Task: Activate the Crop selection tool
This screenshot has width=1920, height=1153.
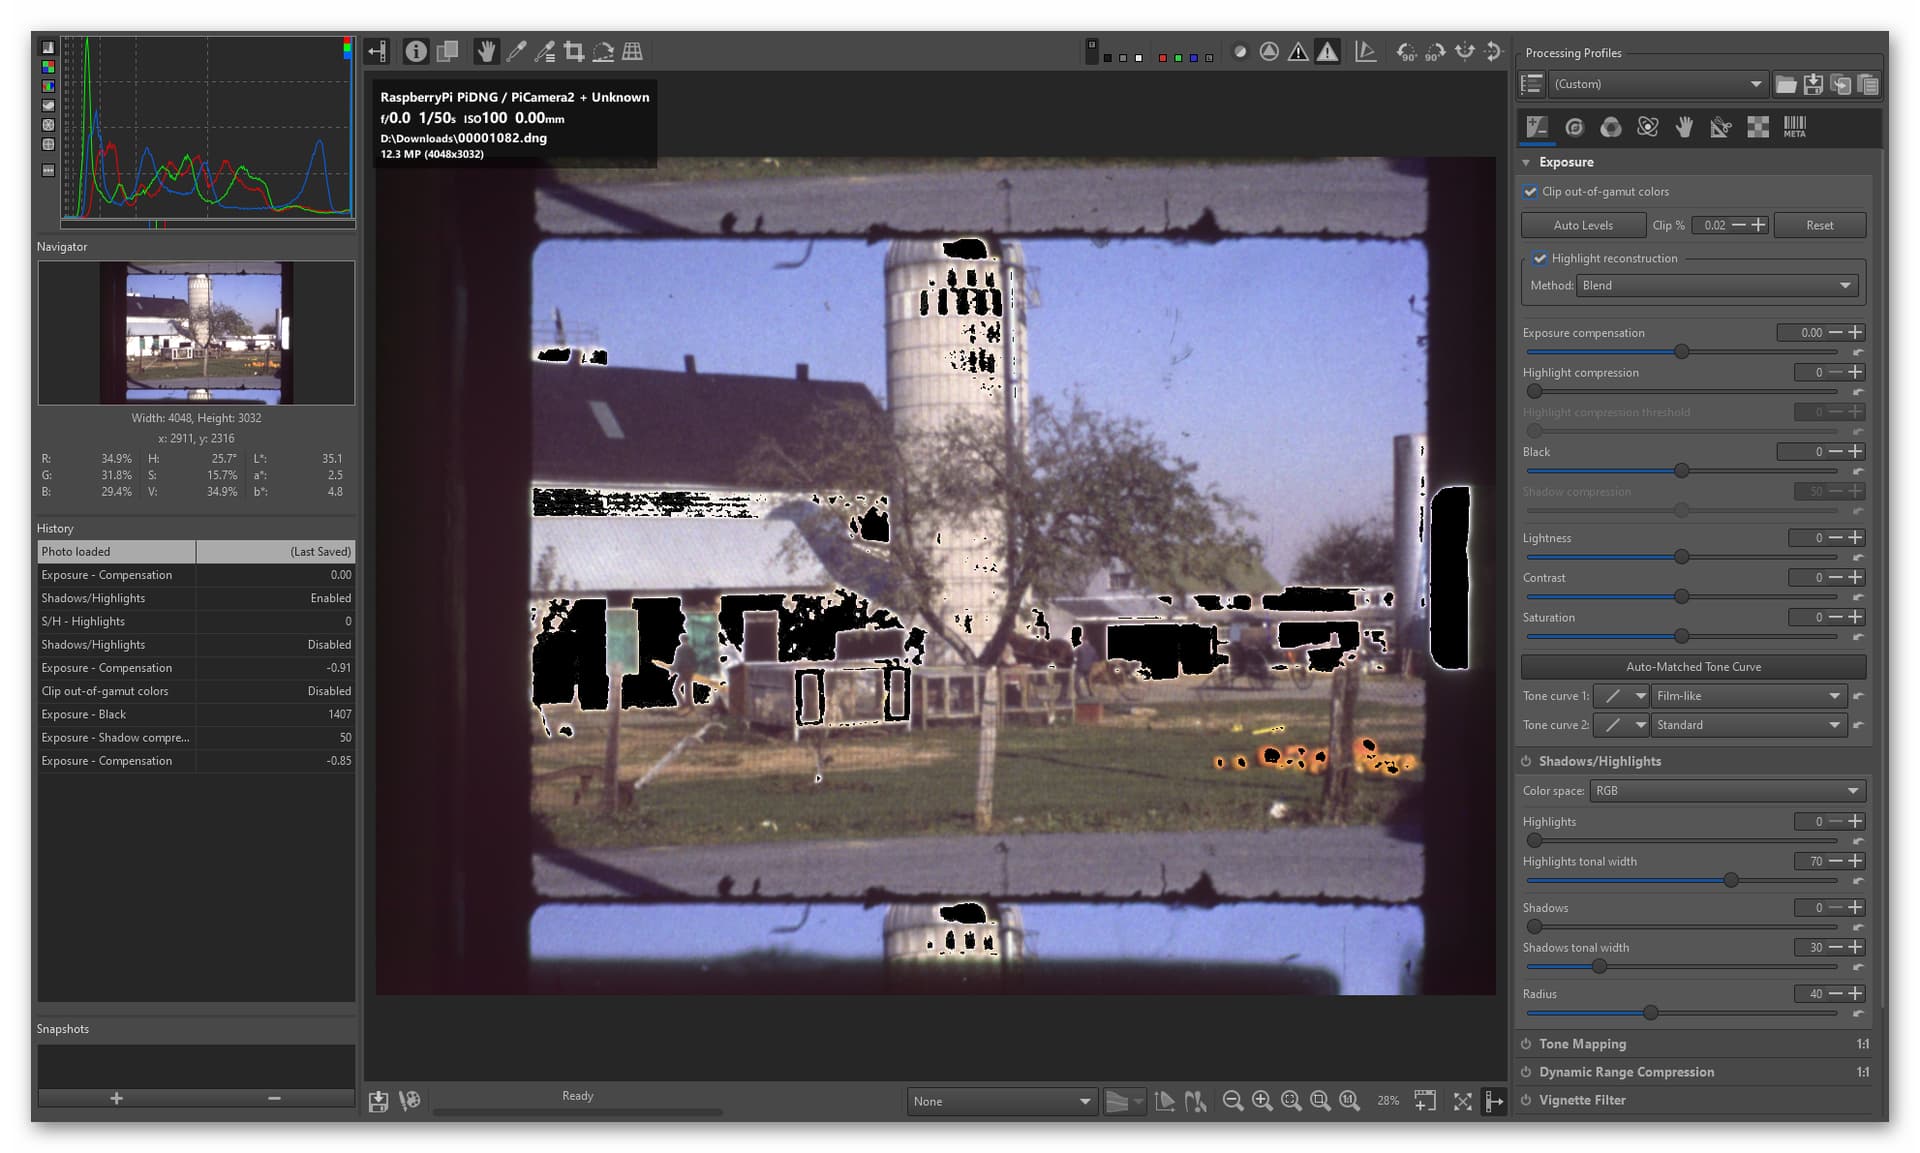Action: click(x=574, y=51)
